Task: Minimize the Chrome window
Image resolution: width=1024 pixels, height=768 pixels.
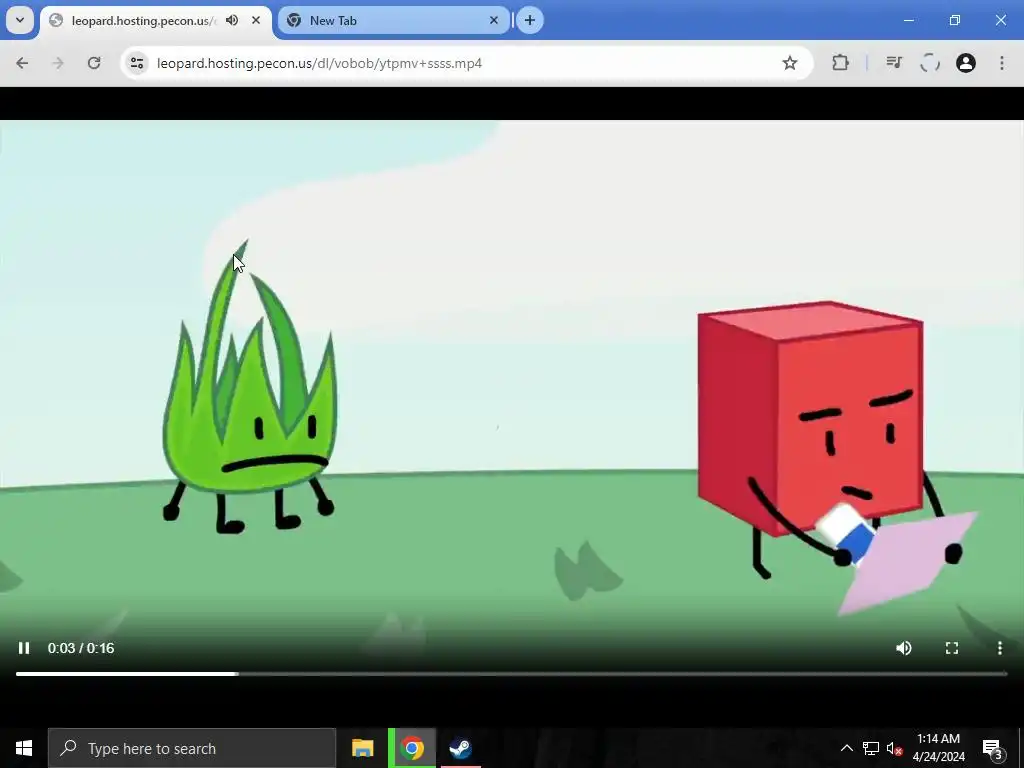Action: (908, 20)
